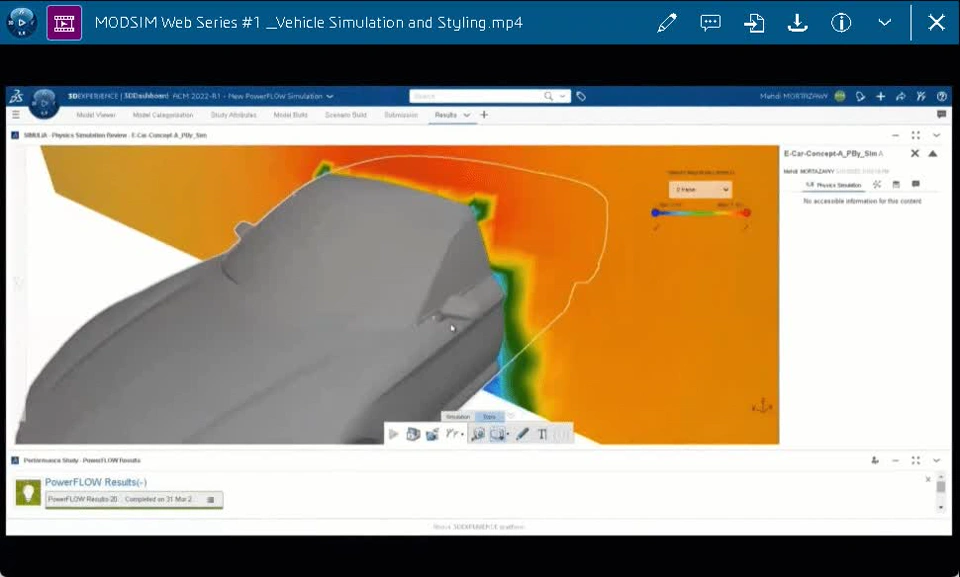Image resolution: width=960 pixels, height=577 pixels.
Task: Open the PowerFLOW Results(-) link
Action: click(x=96, y=482)
